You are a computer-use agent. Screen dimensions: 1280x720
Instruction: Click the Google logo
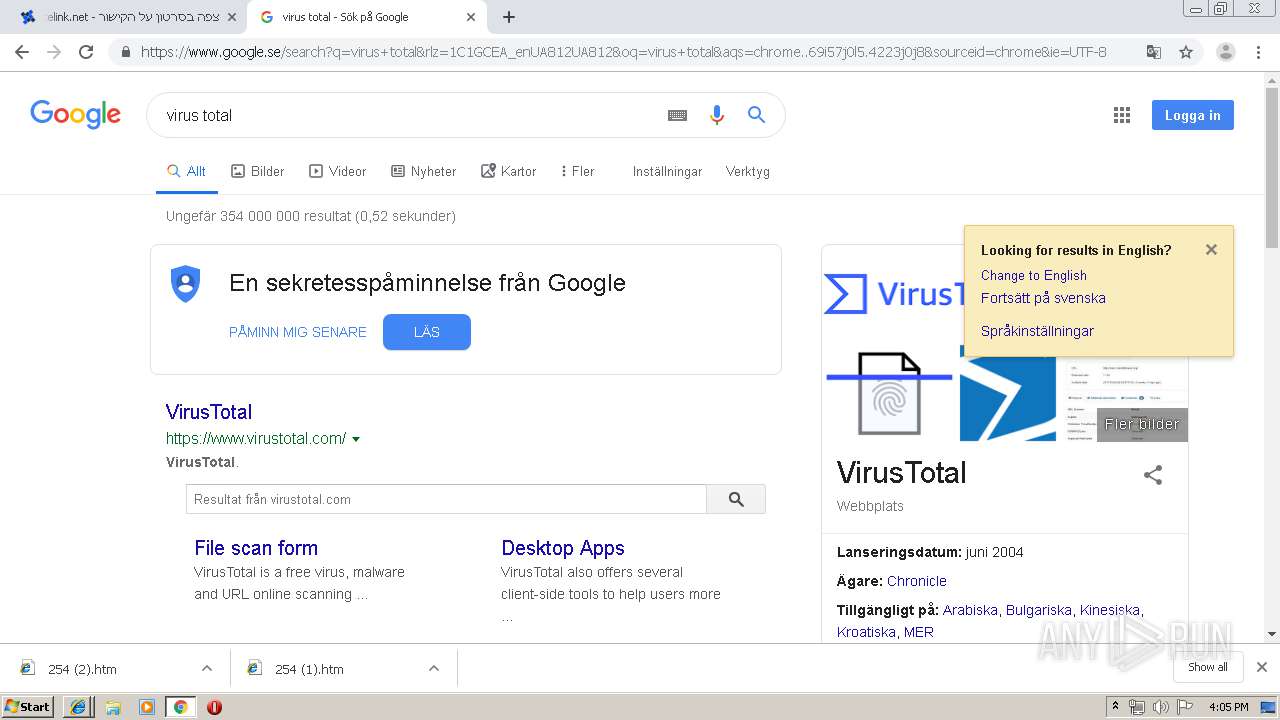tap(75, 114)
